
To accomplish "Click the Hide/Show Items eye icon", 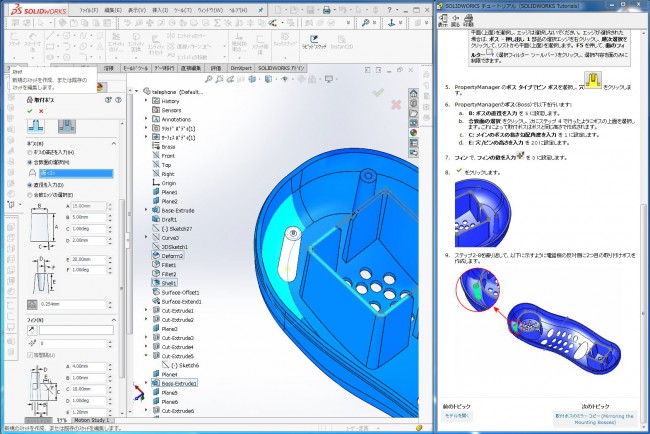I will pos(285,79).
